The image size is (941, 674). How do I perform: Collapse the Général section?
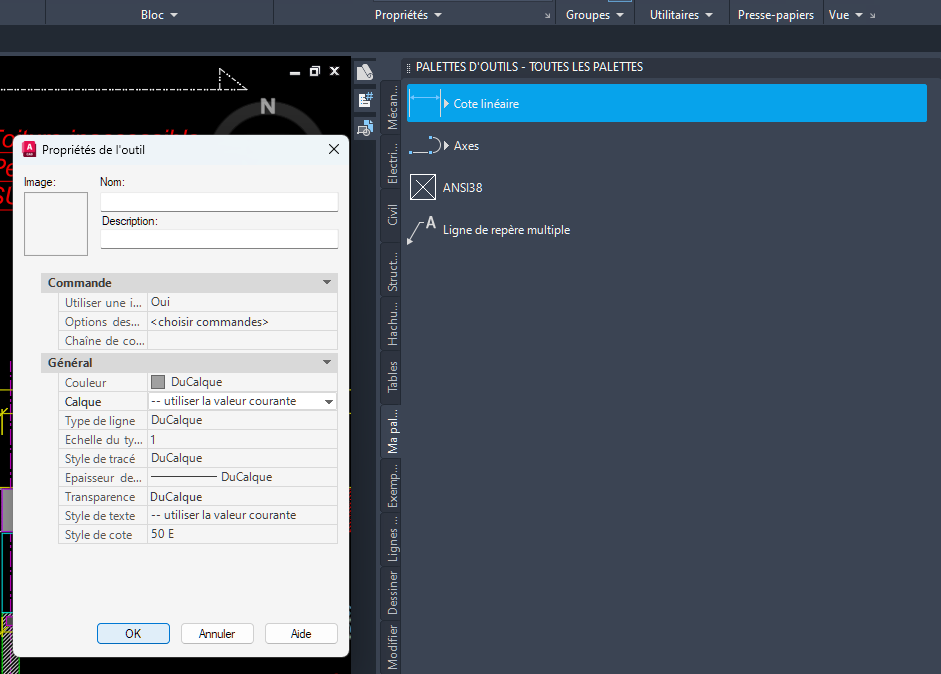click(x=327, y=362)
